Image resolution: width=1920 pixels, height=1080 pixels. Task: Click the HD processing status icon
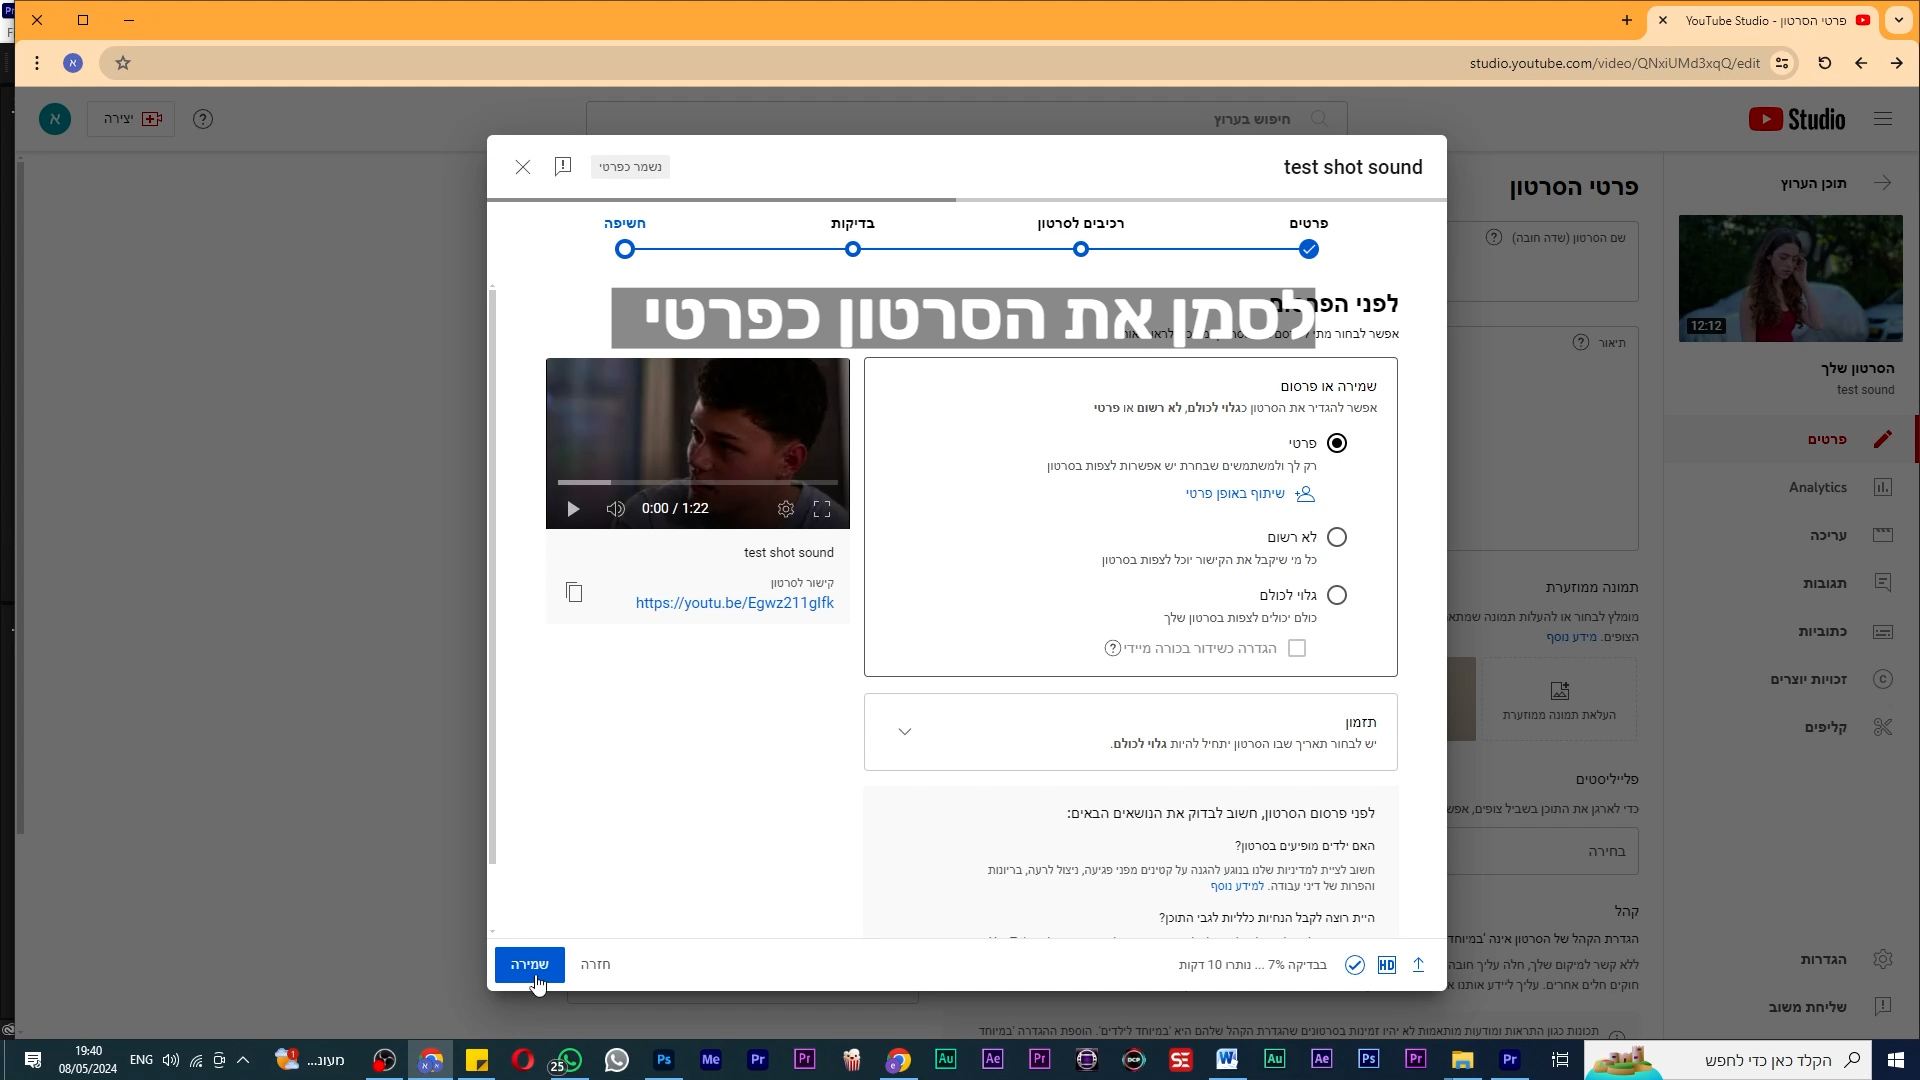[x=1386, y=965]
